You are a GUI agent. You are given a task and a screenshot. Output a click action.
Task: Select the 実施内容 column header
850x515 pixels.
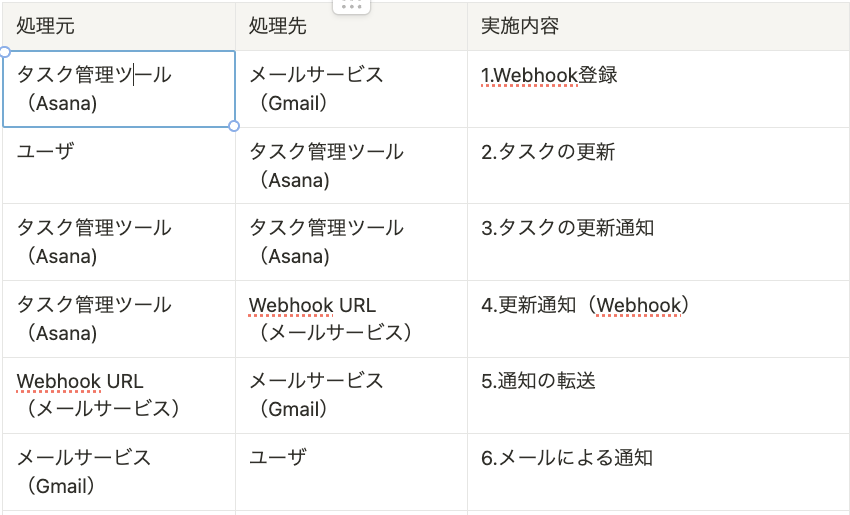pyautogui.click(x=659, y=27)
